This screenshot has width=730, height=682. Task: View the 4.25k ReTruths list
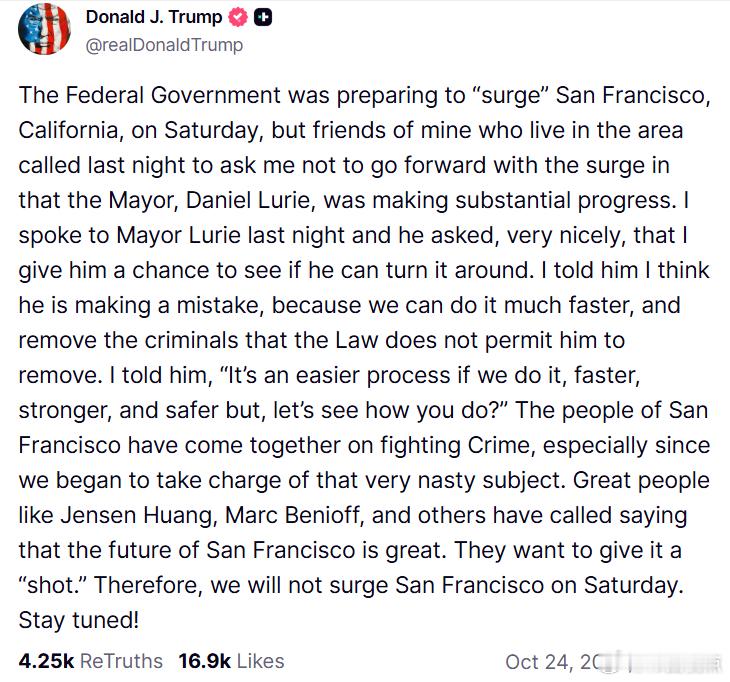coord(90,661)
